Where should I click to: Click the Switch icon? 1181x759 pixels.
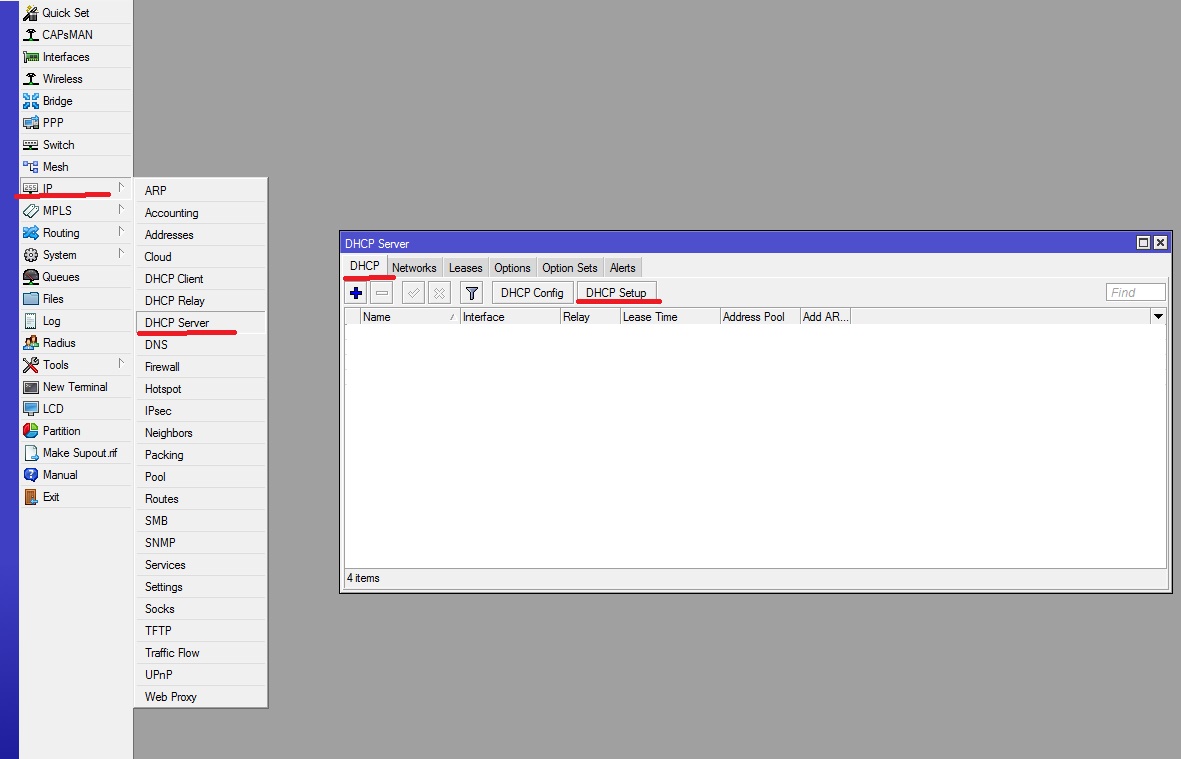coord(31,145)
